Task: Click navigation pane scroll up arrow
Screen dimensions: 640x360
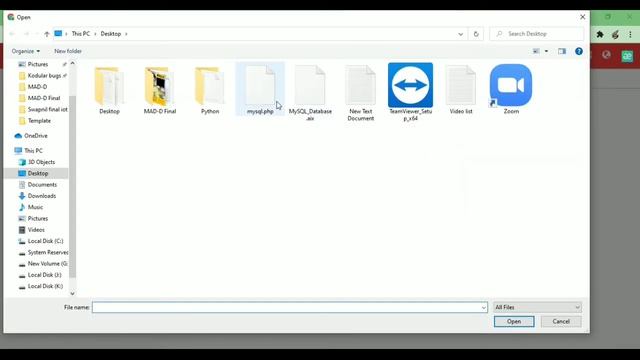Action: (x=72, y=63)
